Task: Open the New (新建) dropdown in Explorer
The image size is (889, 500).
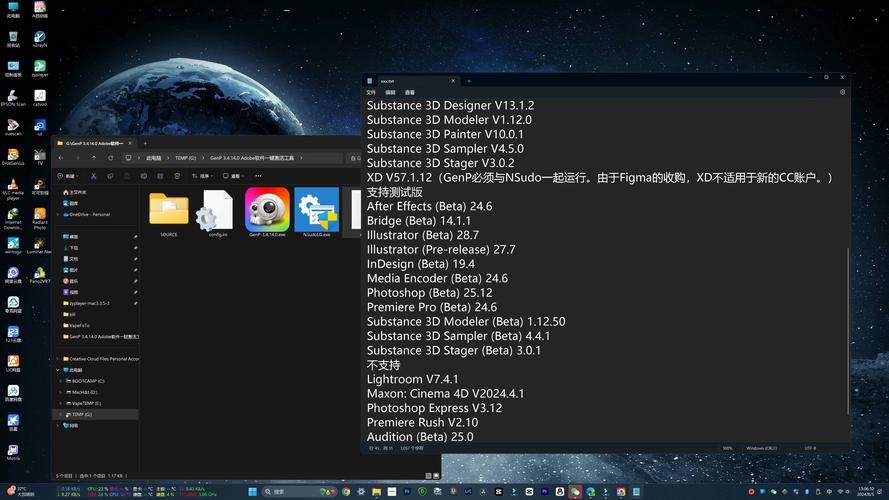Action: (x=67, y=176)
